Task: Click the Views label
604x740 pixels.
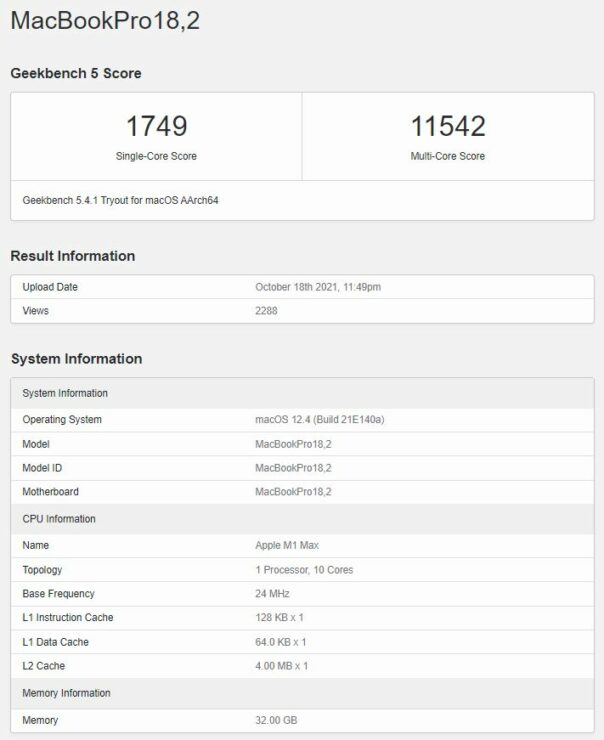Action: (x=35, y=311)
